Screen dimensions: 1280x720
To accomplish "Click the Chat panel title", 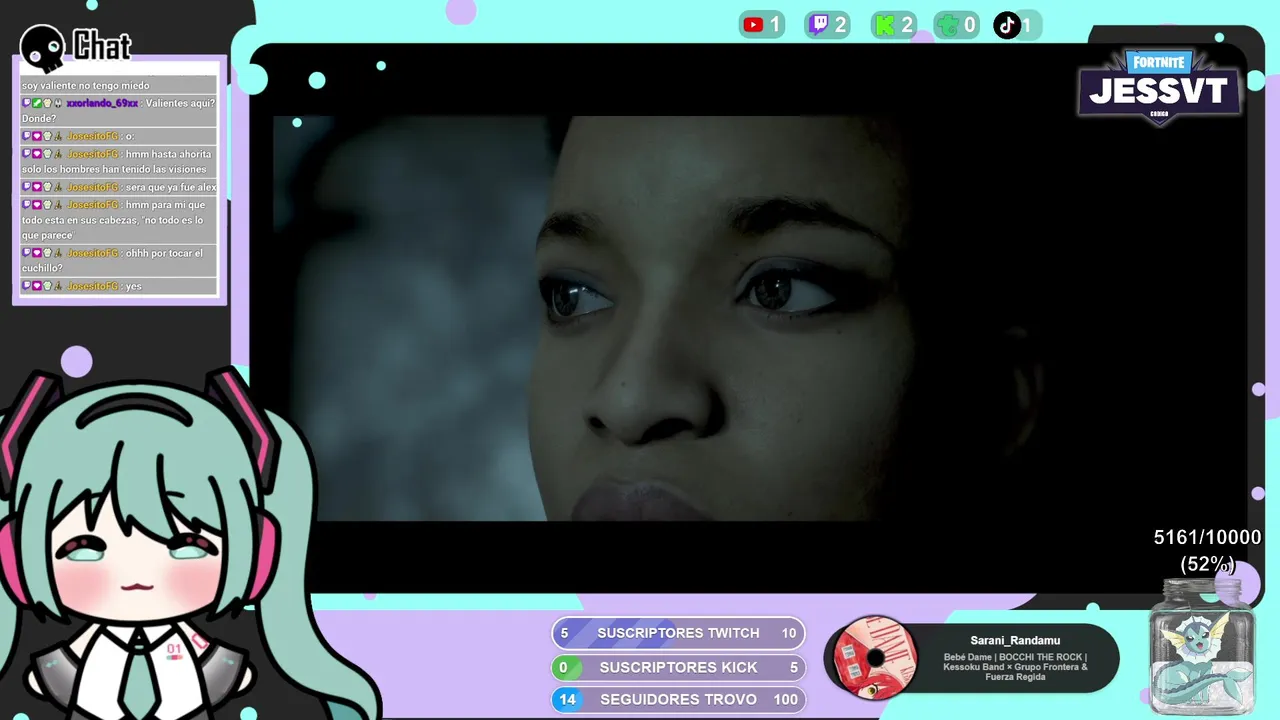I will click(x=102, y=46).
